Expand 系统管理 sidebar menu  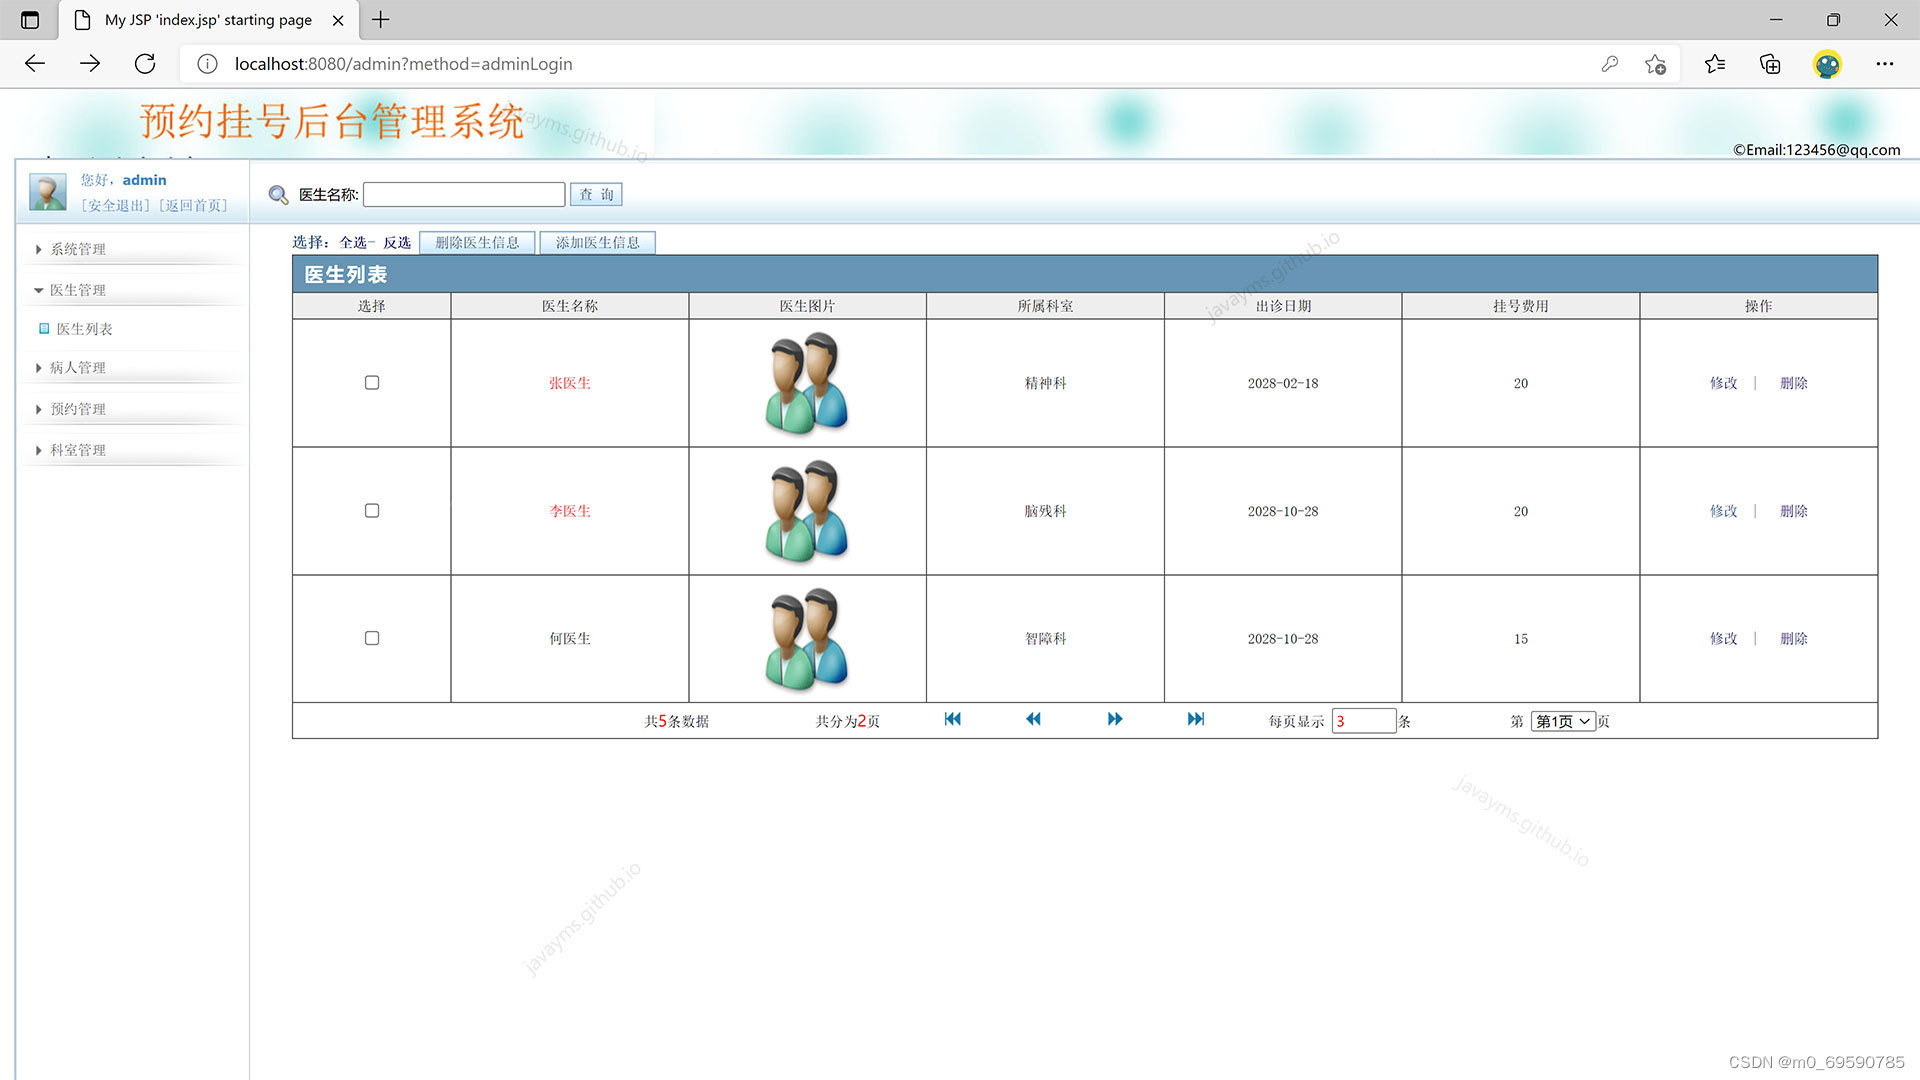pyautogui.click(x=78, y=249)
